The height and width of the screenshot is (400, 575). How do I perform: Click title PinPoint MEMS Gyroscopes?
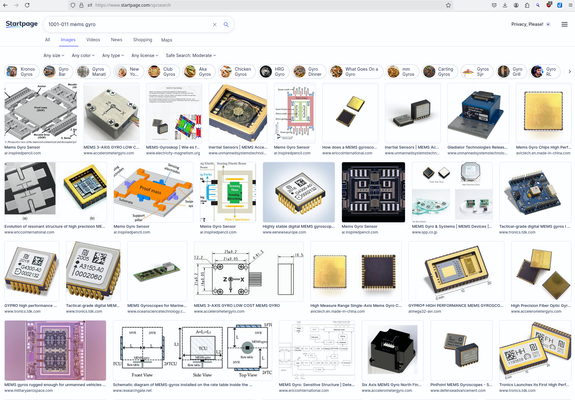coord(461,385)
